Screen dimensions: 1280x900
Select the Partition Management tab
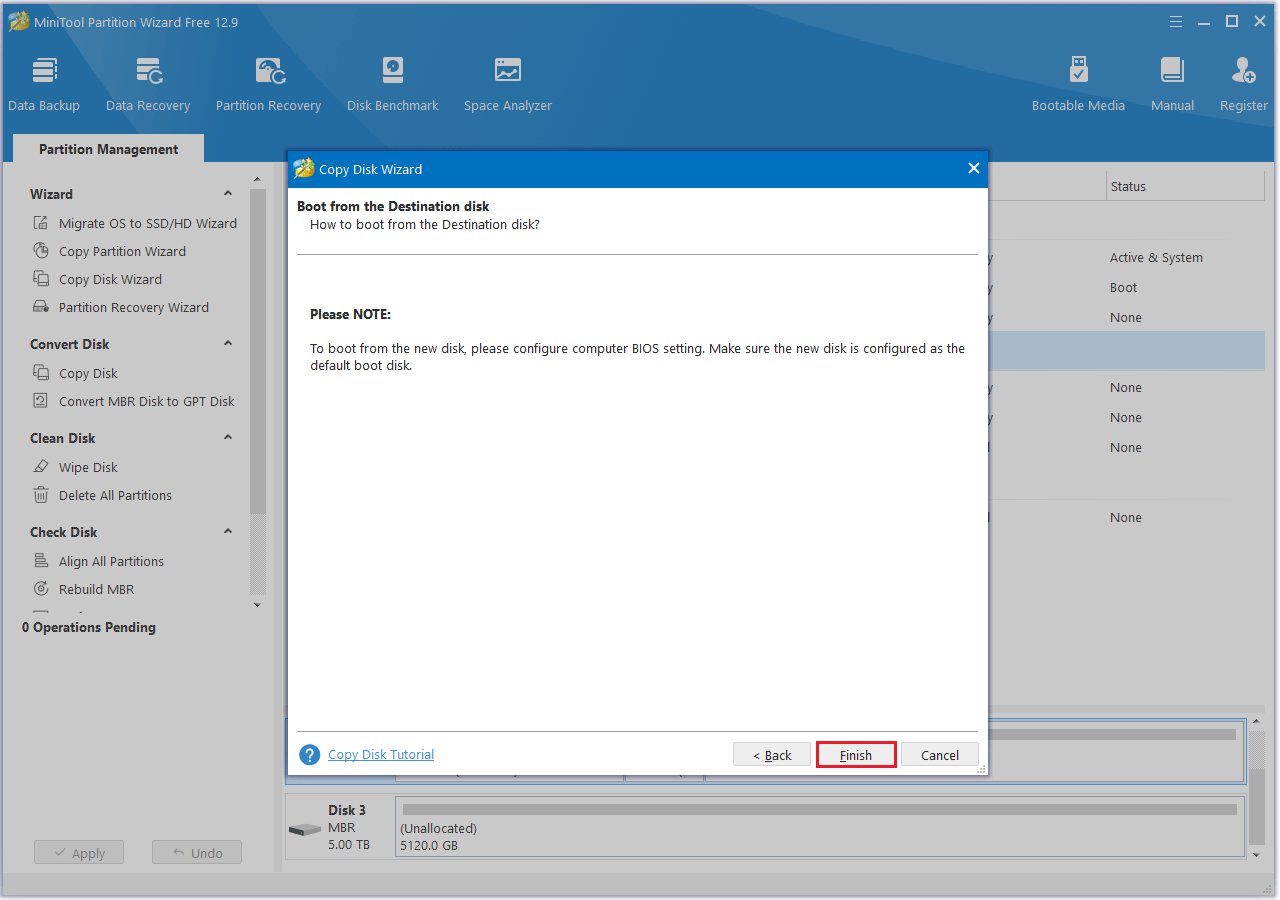108,149
